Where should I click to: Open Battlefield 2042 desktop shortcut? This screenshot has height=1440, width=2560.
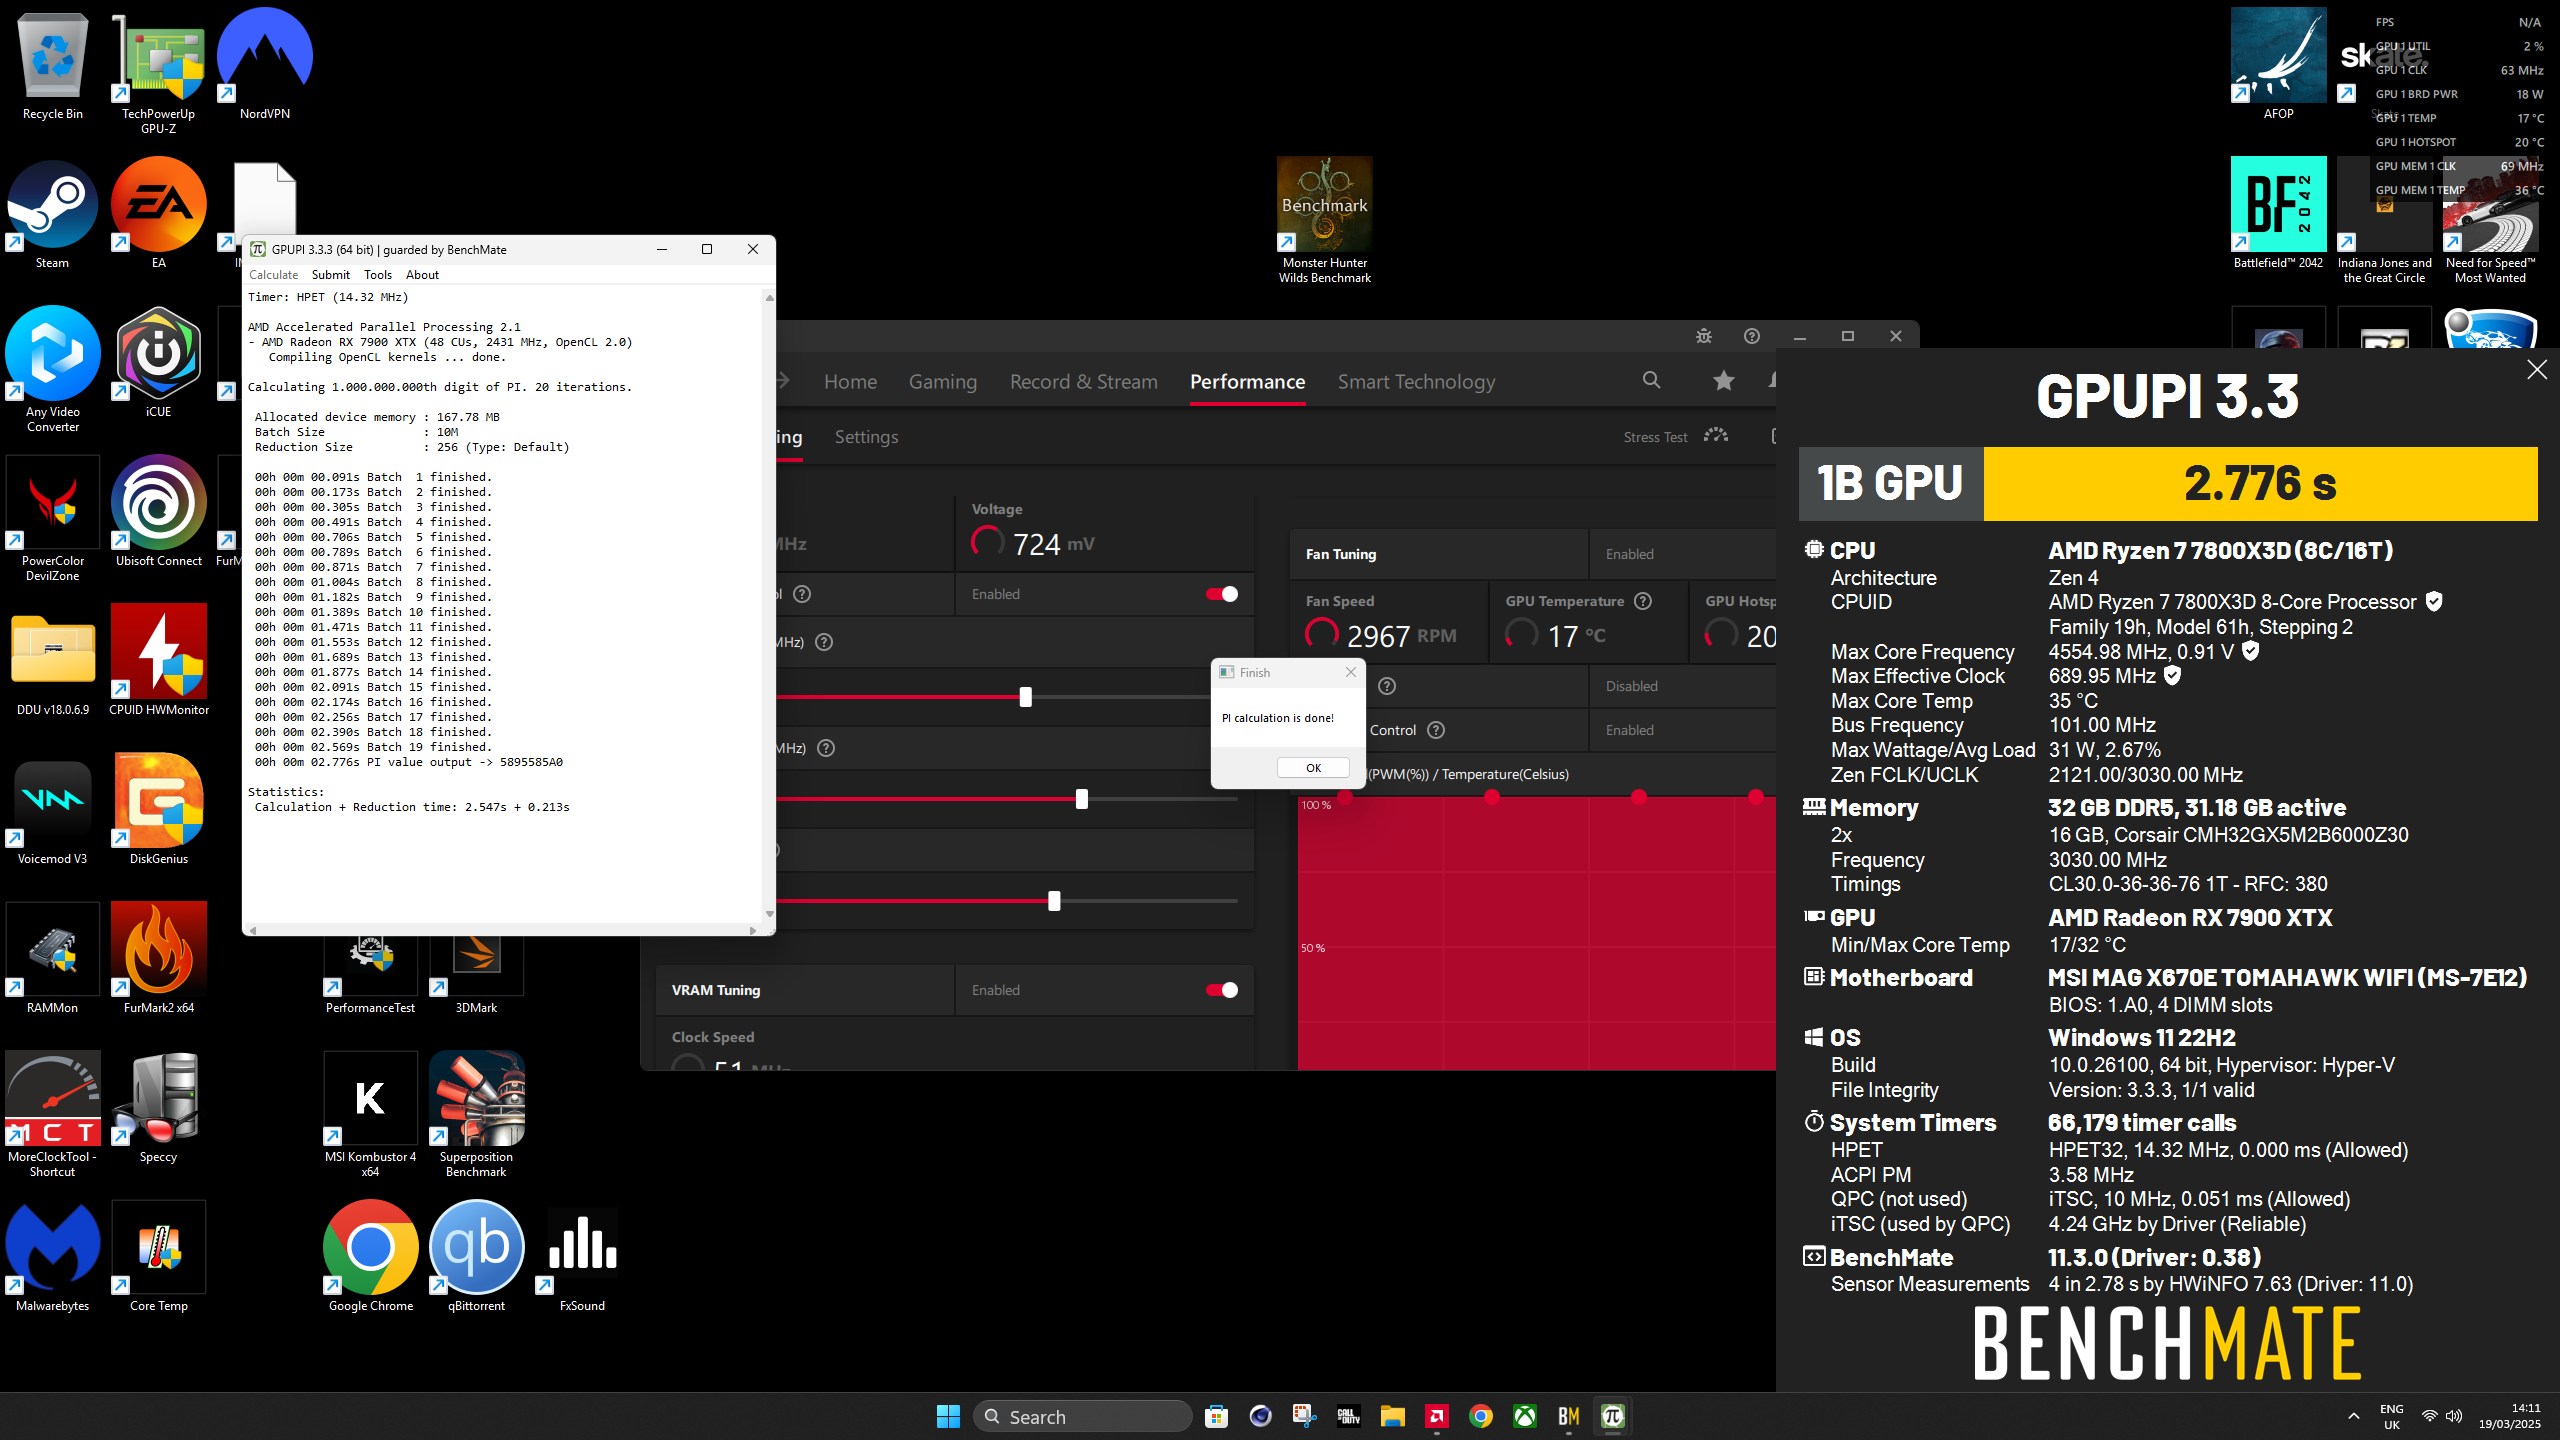(2278, 214)
